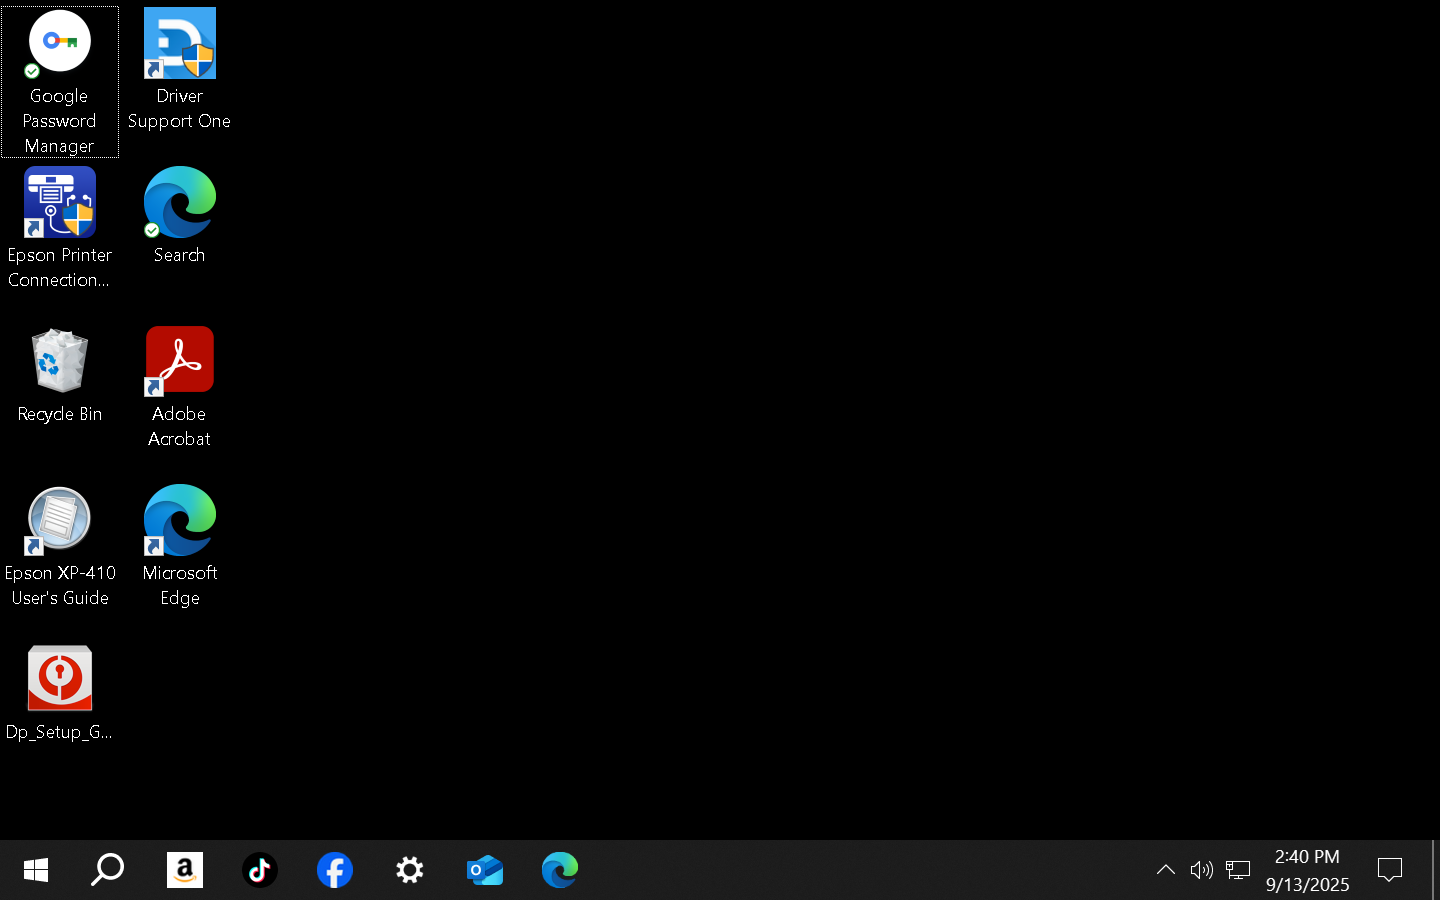Open the network status icon

1238,870
